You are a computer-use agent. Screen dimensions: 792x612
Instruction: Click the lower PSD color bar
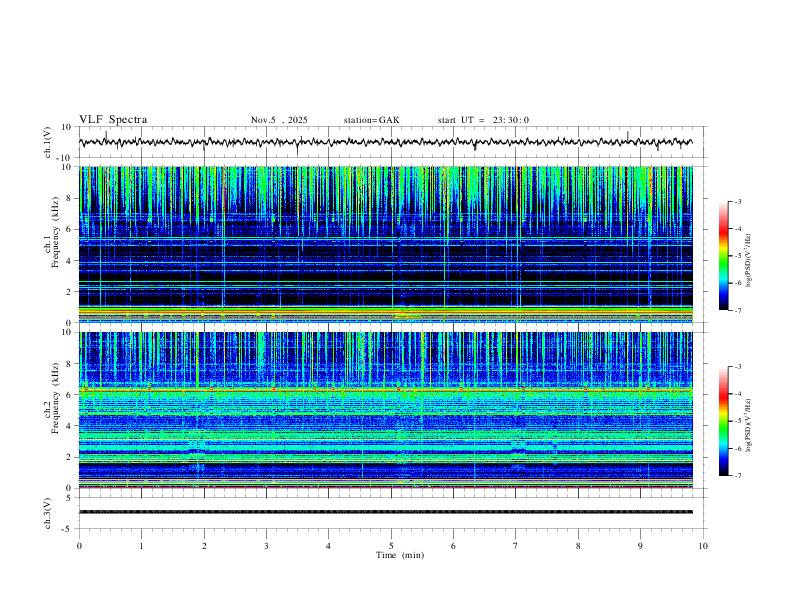724,421
